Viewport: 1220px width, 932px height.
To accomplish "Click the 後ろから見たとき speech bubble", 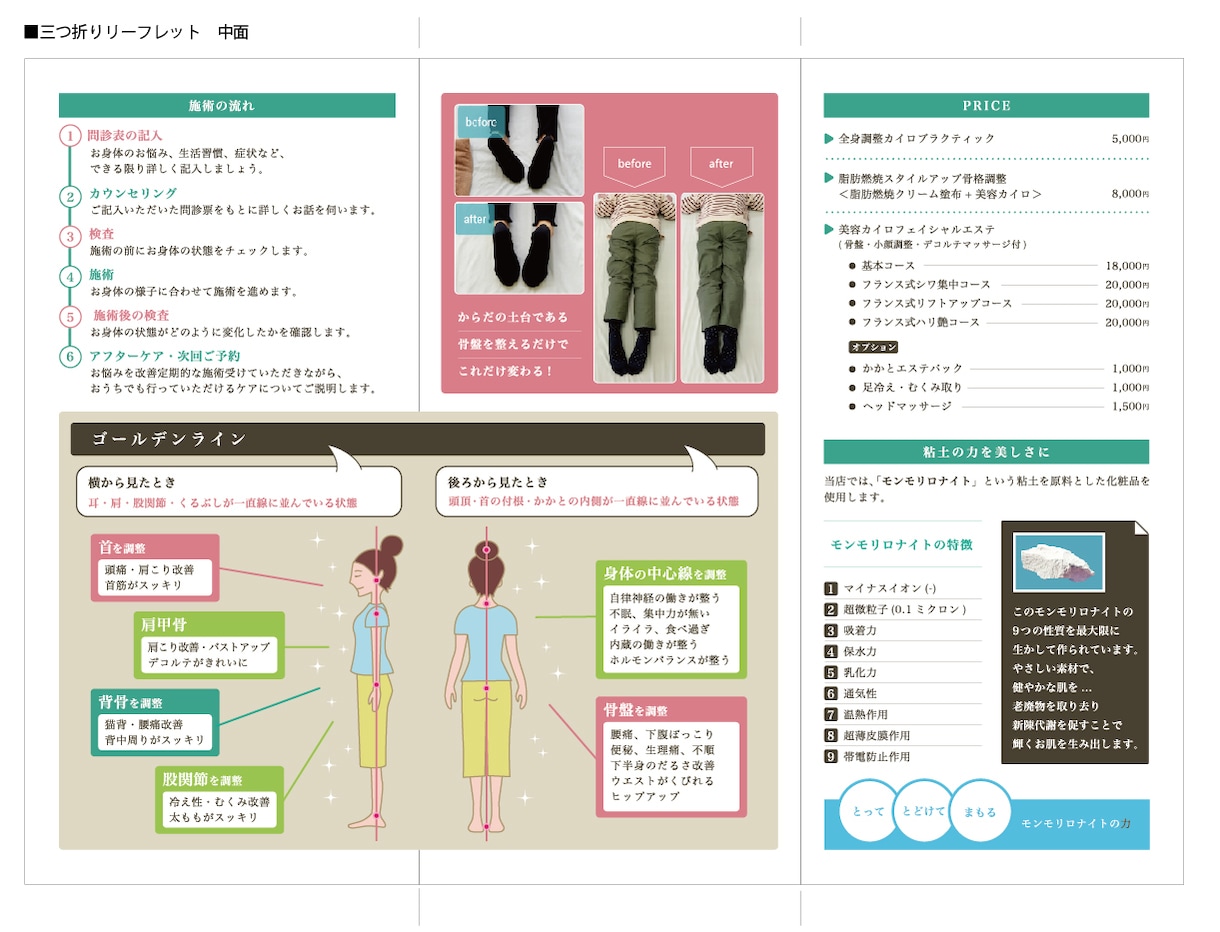I will point(596,491).
